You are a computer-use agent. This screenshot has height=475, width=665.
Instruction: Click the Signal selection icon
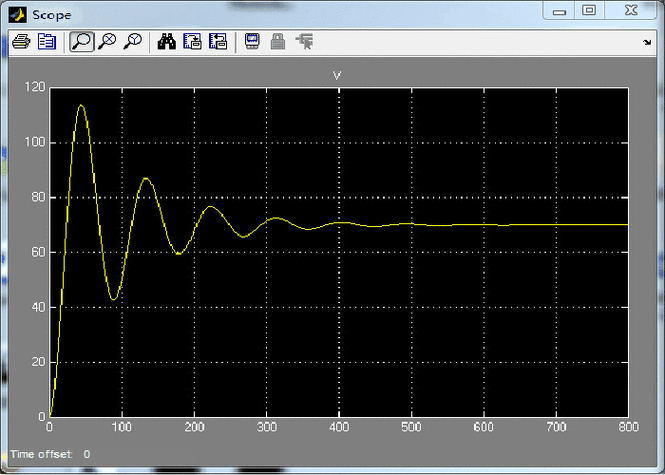[305, 42]
